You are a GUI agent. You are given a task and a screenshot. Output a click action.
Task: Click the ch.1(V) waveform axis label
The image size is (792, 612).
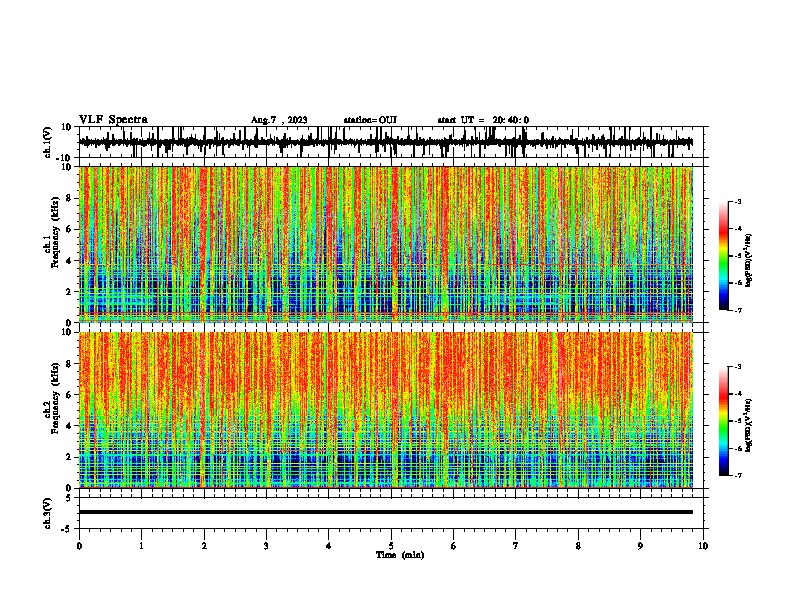[48, 142]
